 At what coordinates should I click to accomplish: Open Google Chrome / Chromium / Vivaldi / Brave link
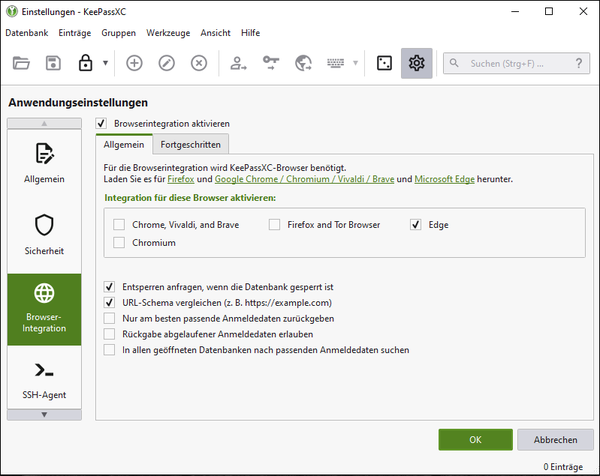pyautogui.click(x=304, y=179)
